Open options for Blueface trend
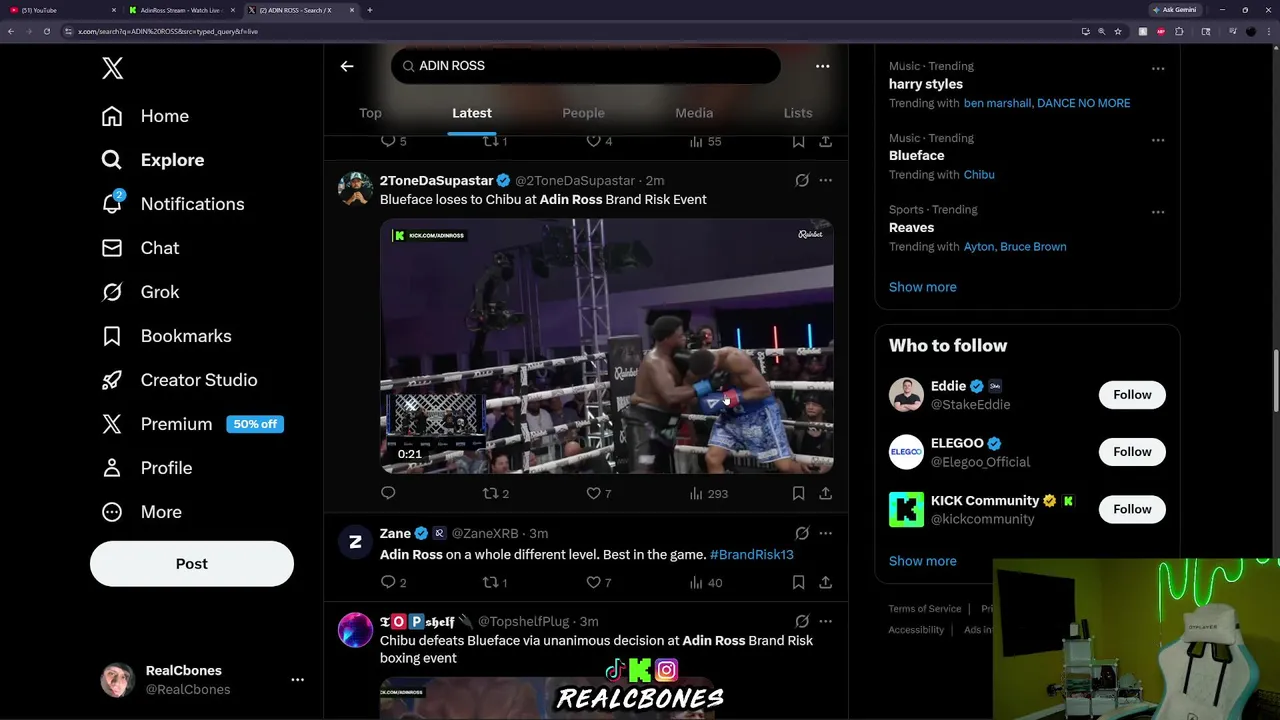 coord(1158,140)
